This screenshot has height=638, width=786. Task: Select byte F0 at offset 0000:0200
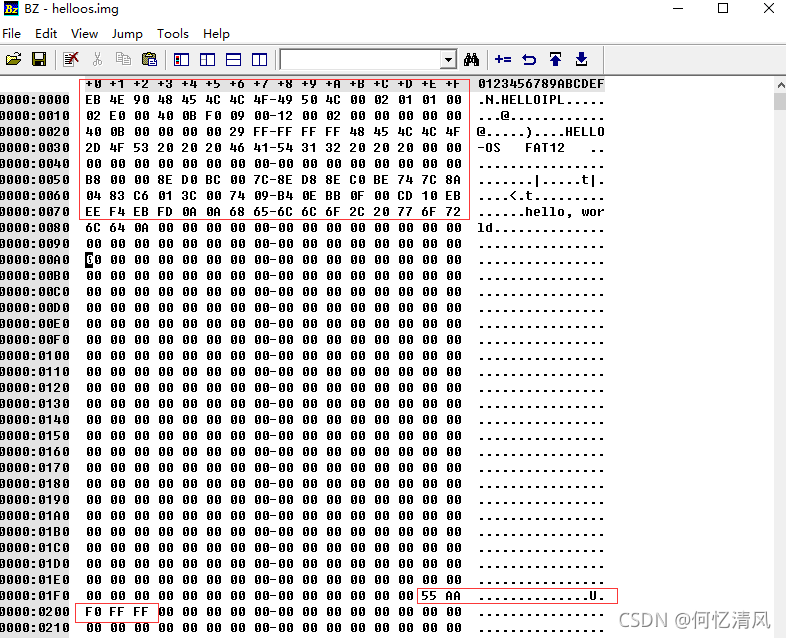click(93, 612)
